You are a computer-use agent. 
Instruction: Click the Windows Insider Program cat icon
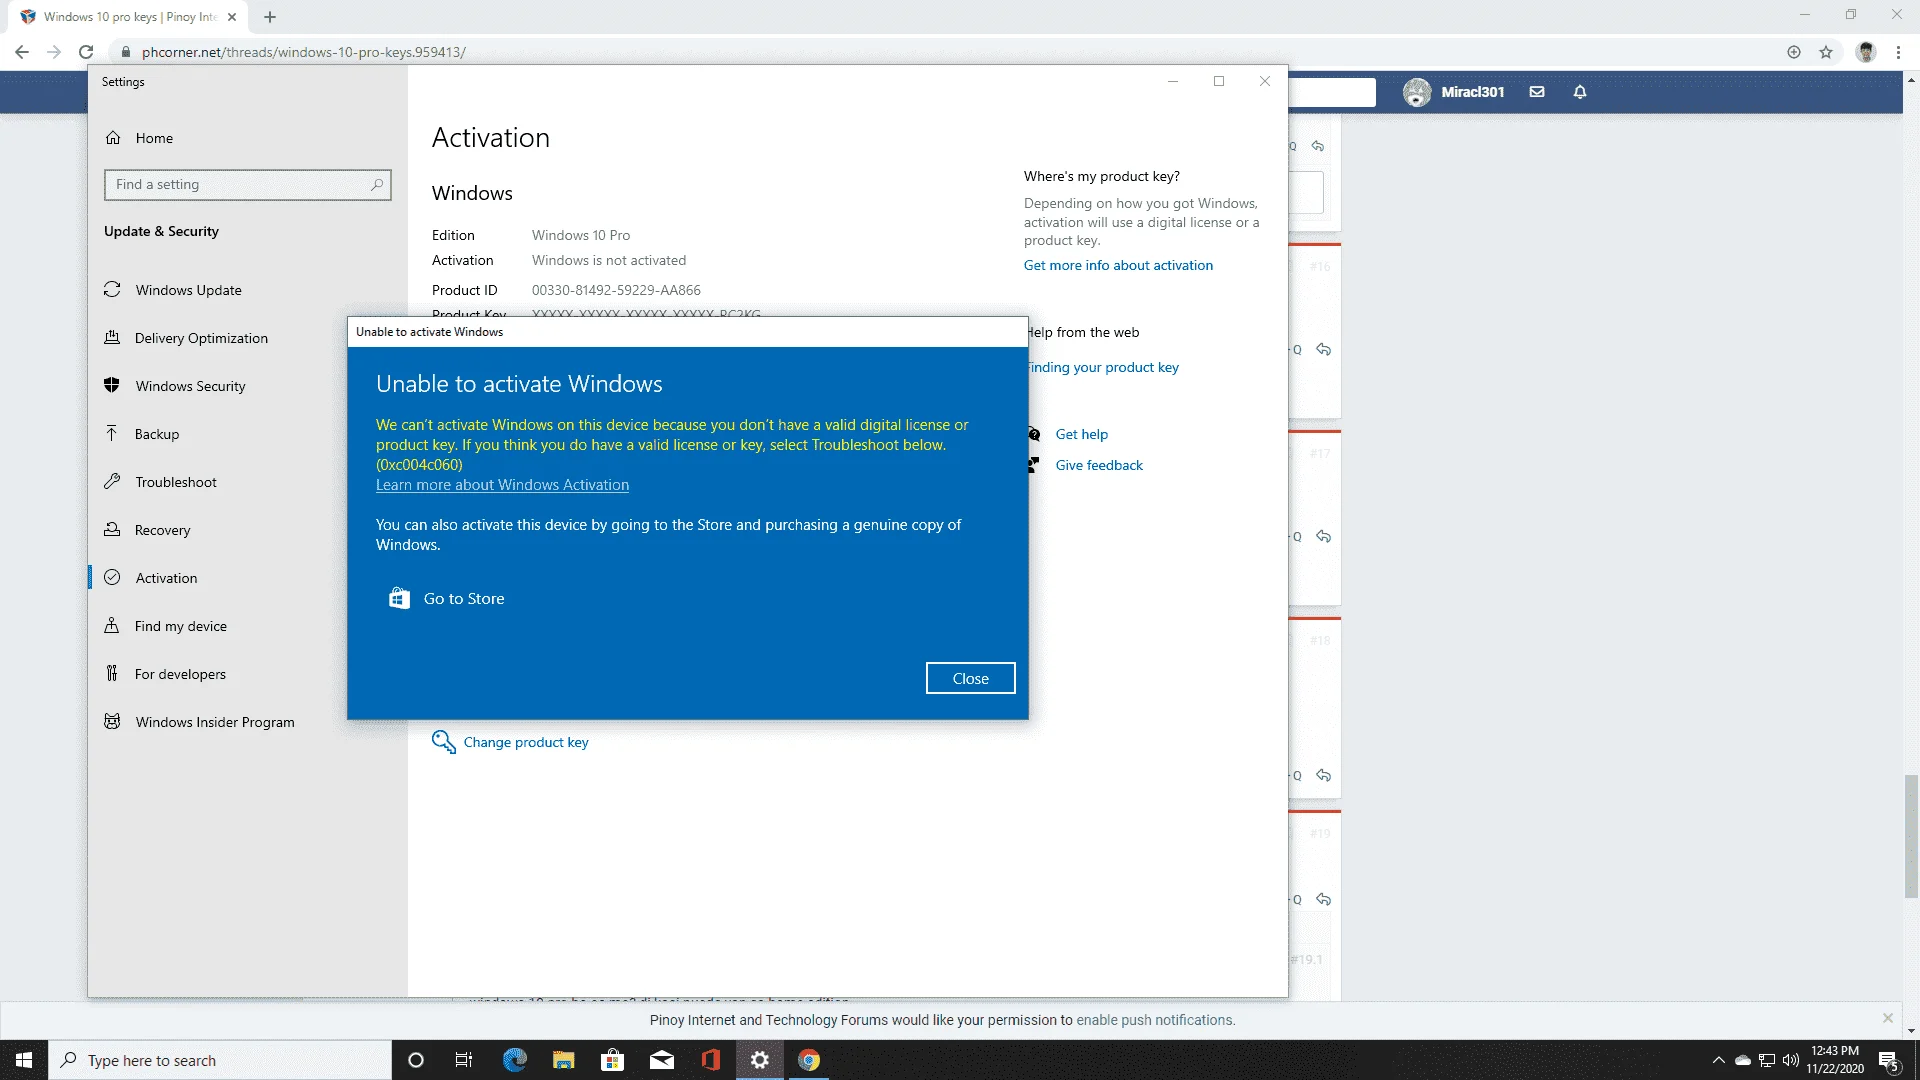(x=112, y=721)
